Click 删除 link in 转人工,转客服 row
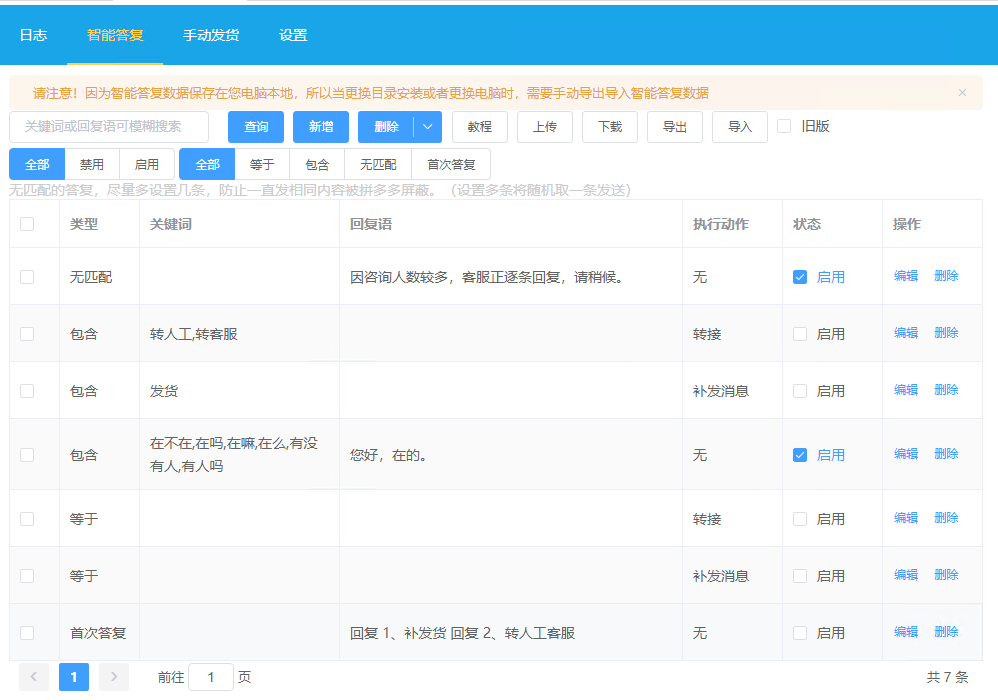Viewport: 998px width, 700px height. point(946,333)
